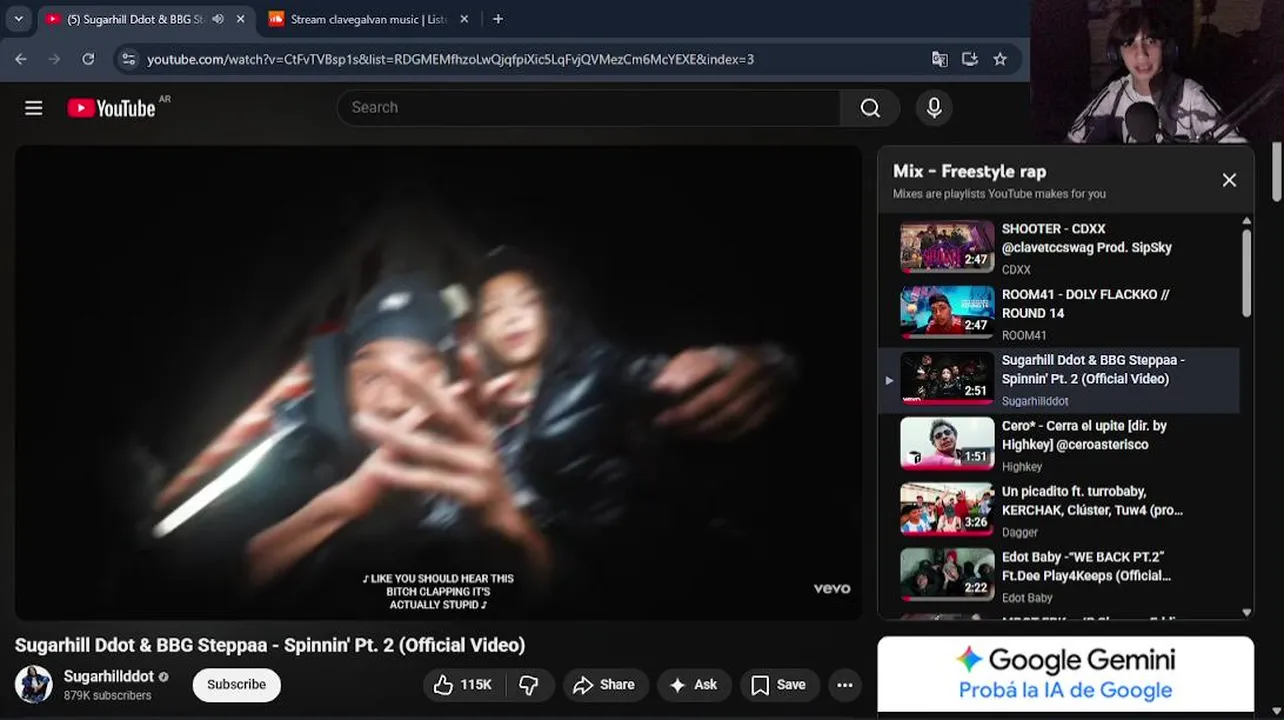Open the tab search dropdown arrow
The height and width of the screenshot is (720, 1284).
[x=18, y=19]
